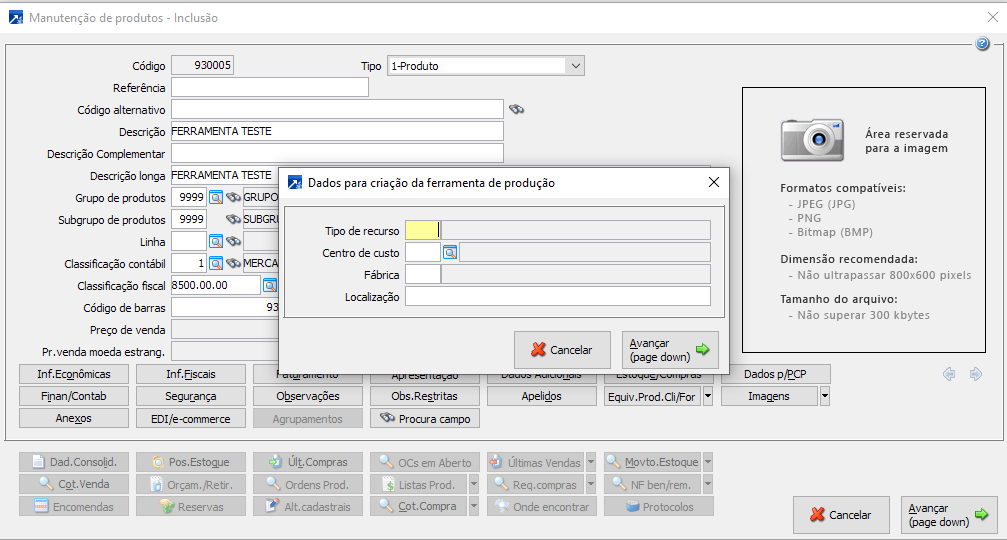This screenshot has width=1007, height=540.
Task: Click the Grupo de produtos code 9999
Action: coord(189,198)
